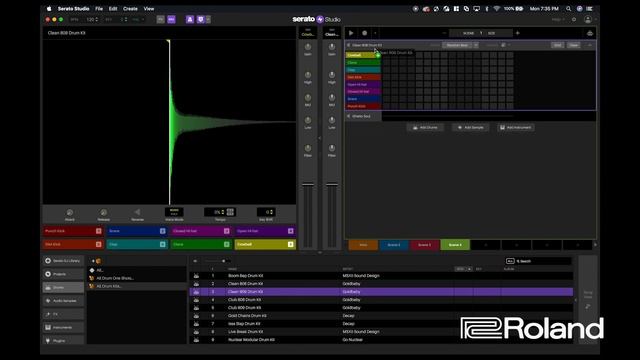
Task: Open user account icon
Action: 588,20
